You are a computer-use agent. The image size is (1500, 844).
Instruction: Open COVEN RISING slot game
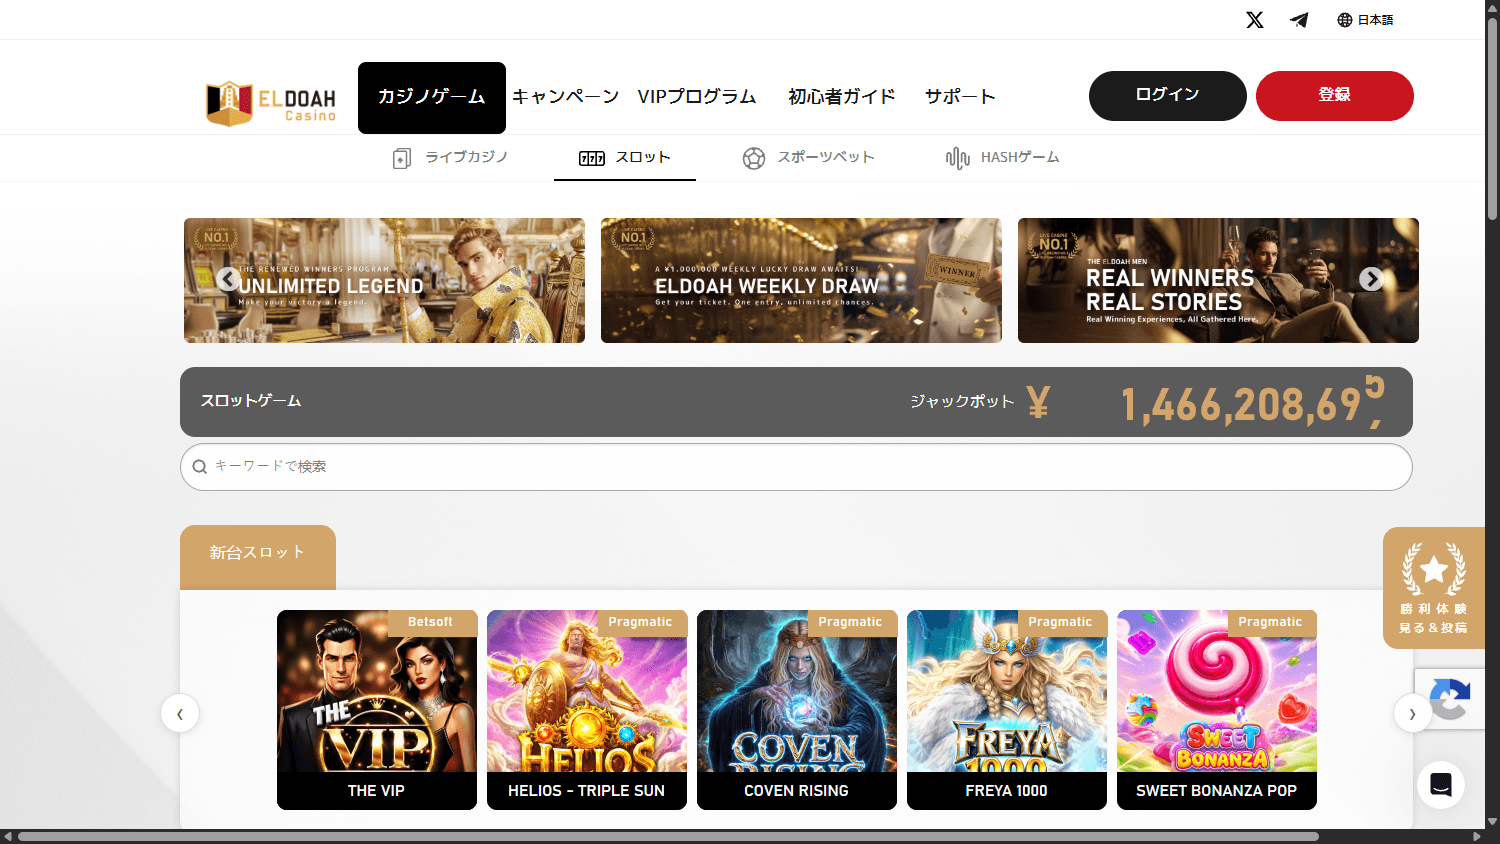point(797,710)
